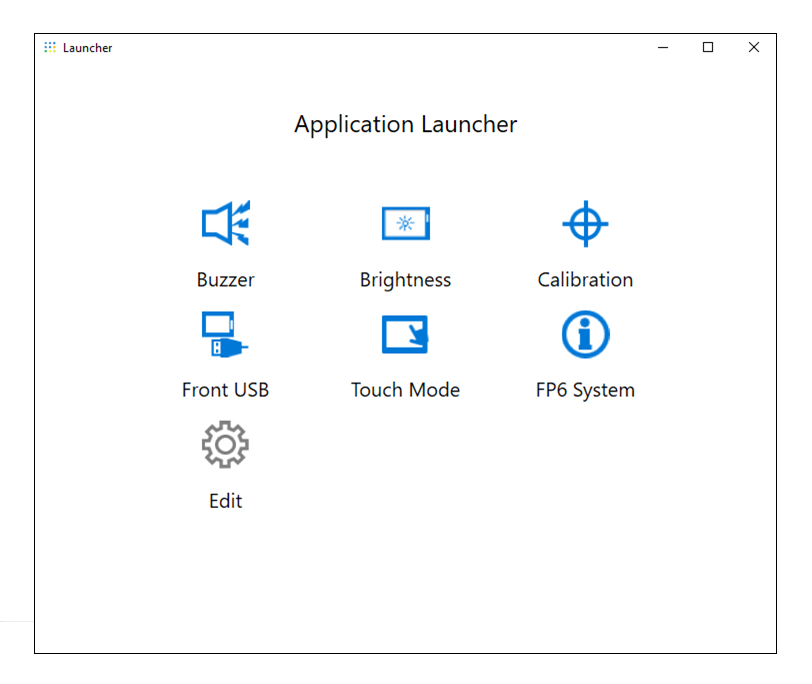The height and width of the screenshot is (684, 812).
Task: Select the "FP6 System" text label
Action: pos(585,390)
